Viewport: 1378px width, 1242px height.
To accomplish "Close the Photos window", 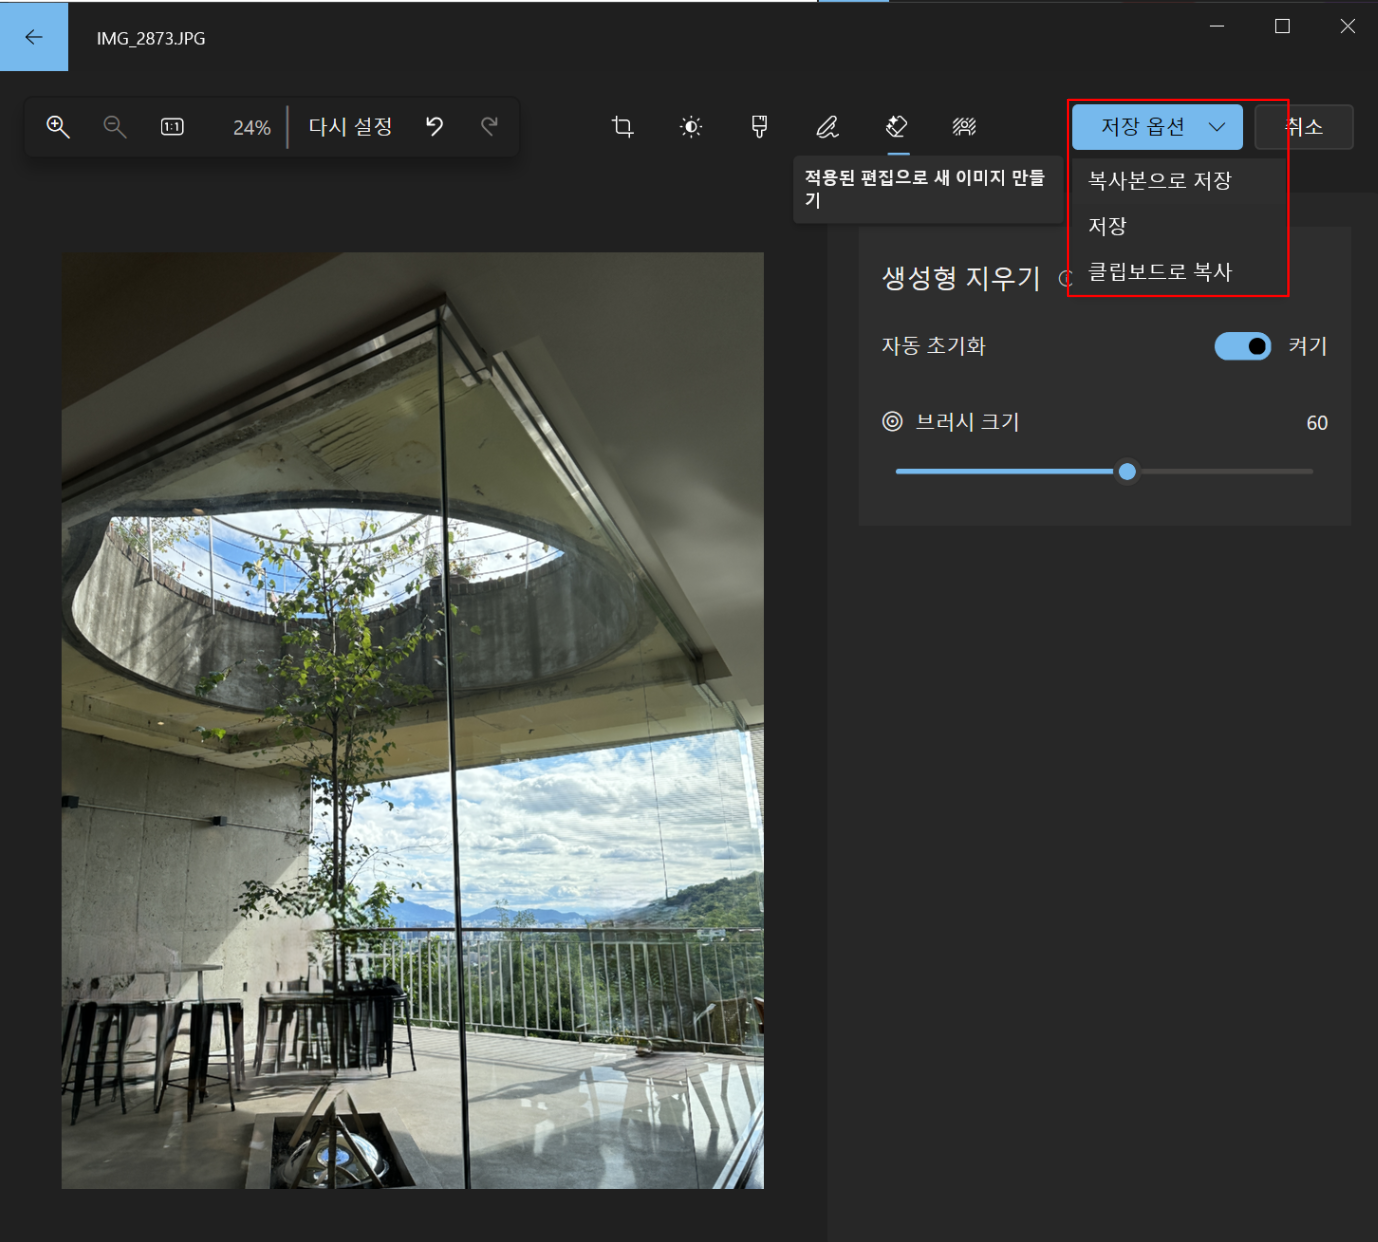I will (x=1348, y=26).
